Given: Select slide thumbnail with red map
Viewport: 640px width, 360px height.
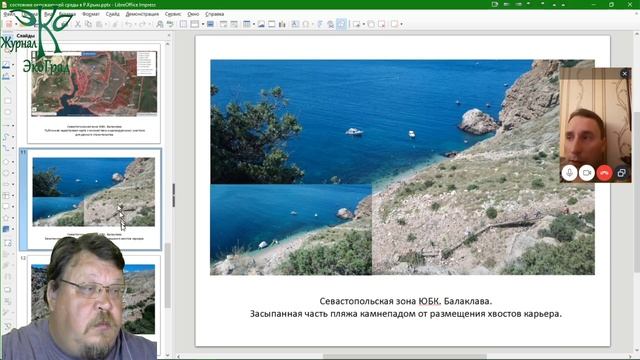Looking at the screenshot, I should click(94, 93).
